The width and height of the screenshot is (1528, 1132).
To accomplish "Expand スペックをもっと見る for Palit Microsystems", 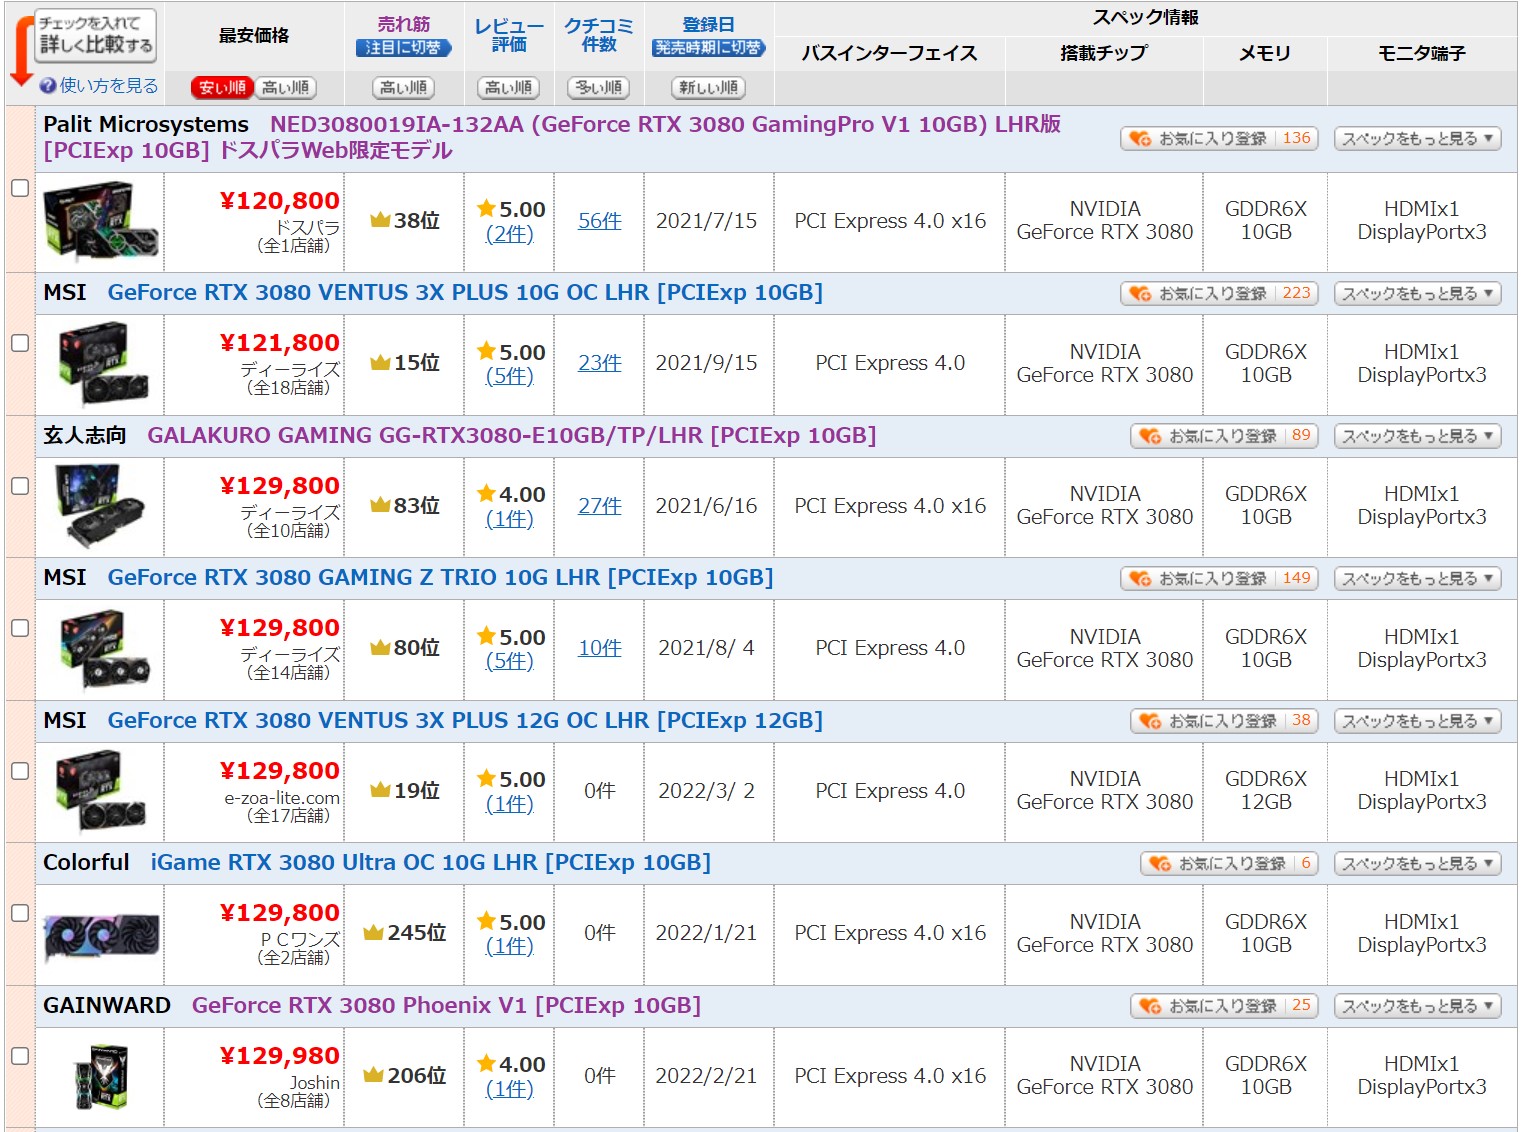I will pyautogui.click(x=1418, y=139).
